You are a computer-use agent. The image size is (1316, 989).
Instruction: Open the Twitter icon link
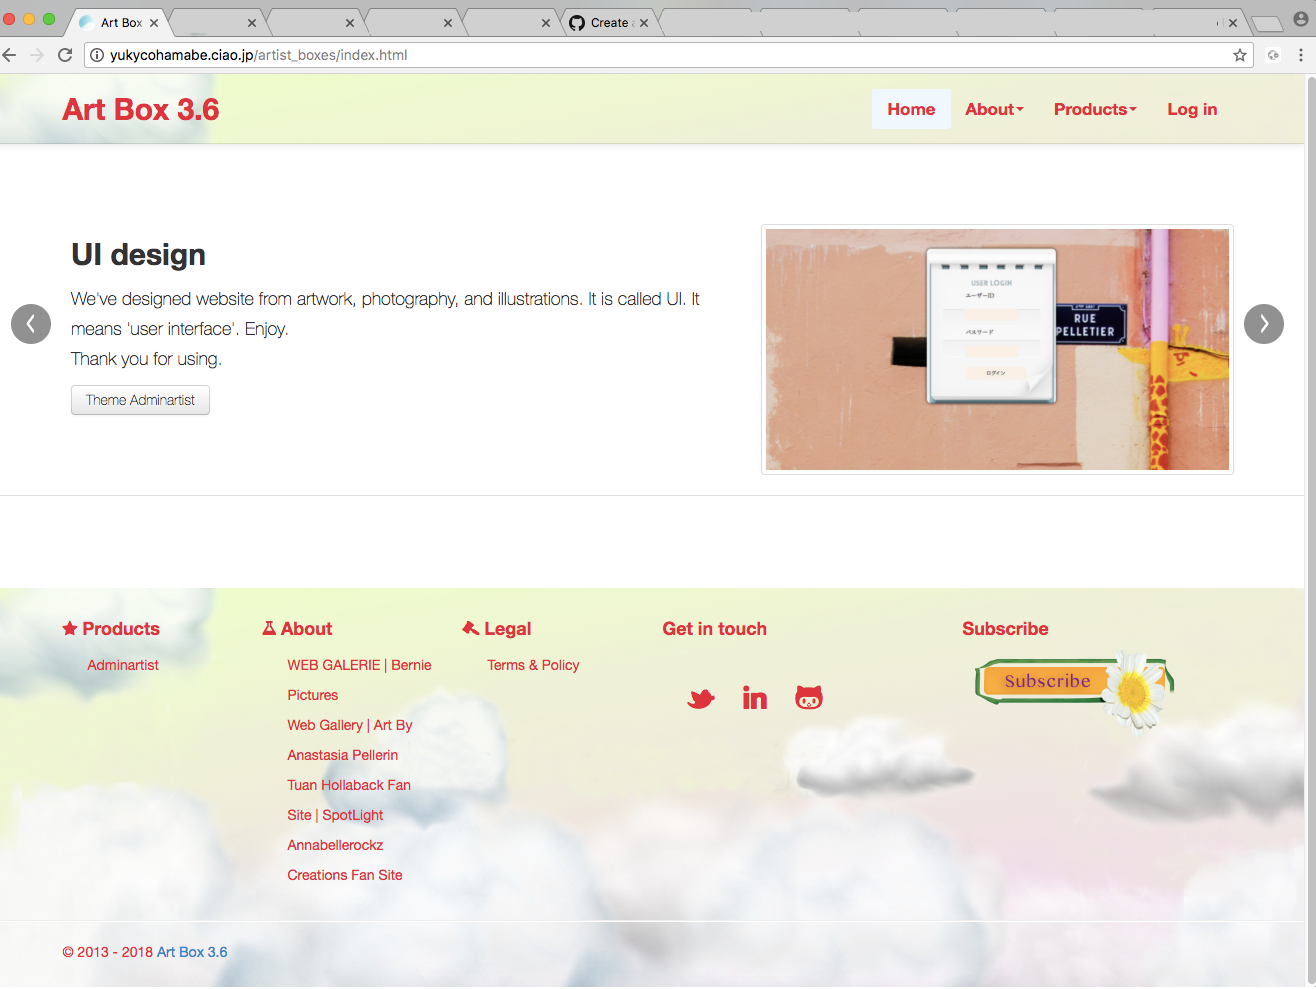(701, 698)
